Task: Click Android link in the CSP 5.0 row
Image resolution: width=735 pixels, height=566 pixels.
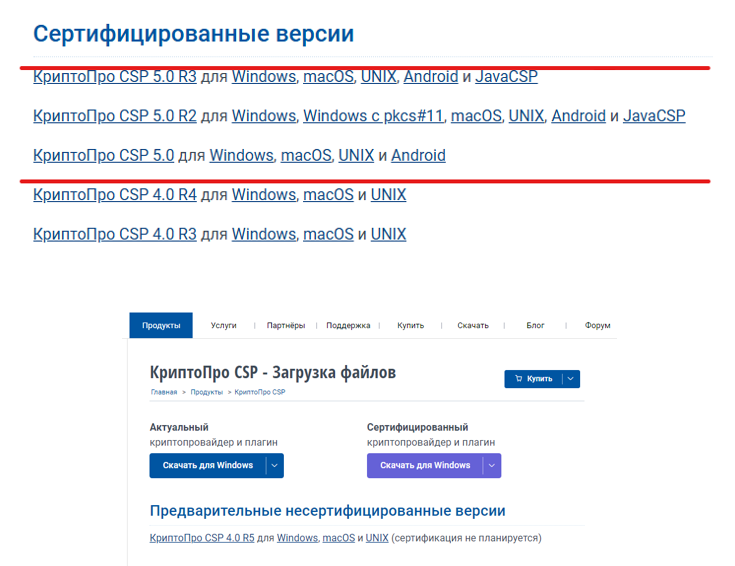Action: tap(418, 155)
